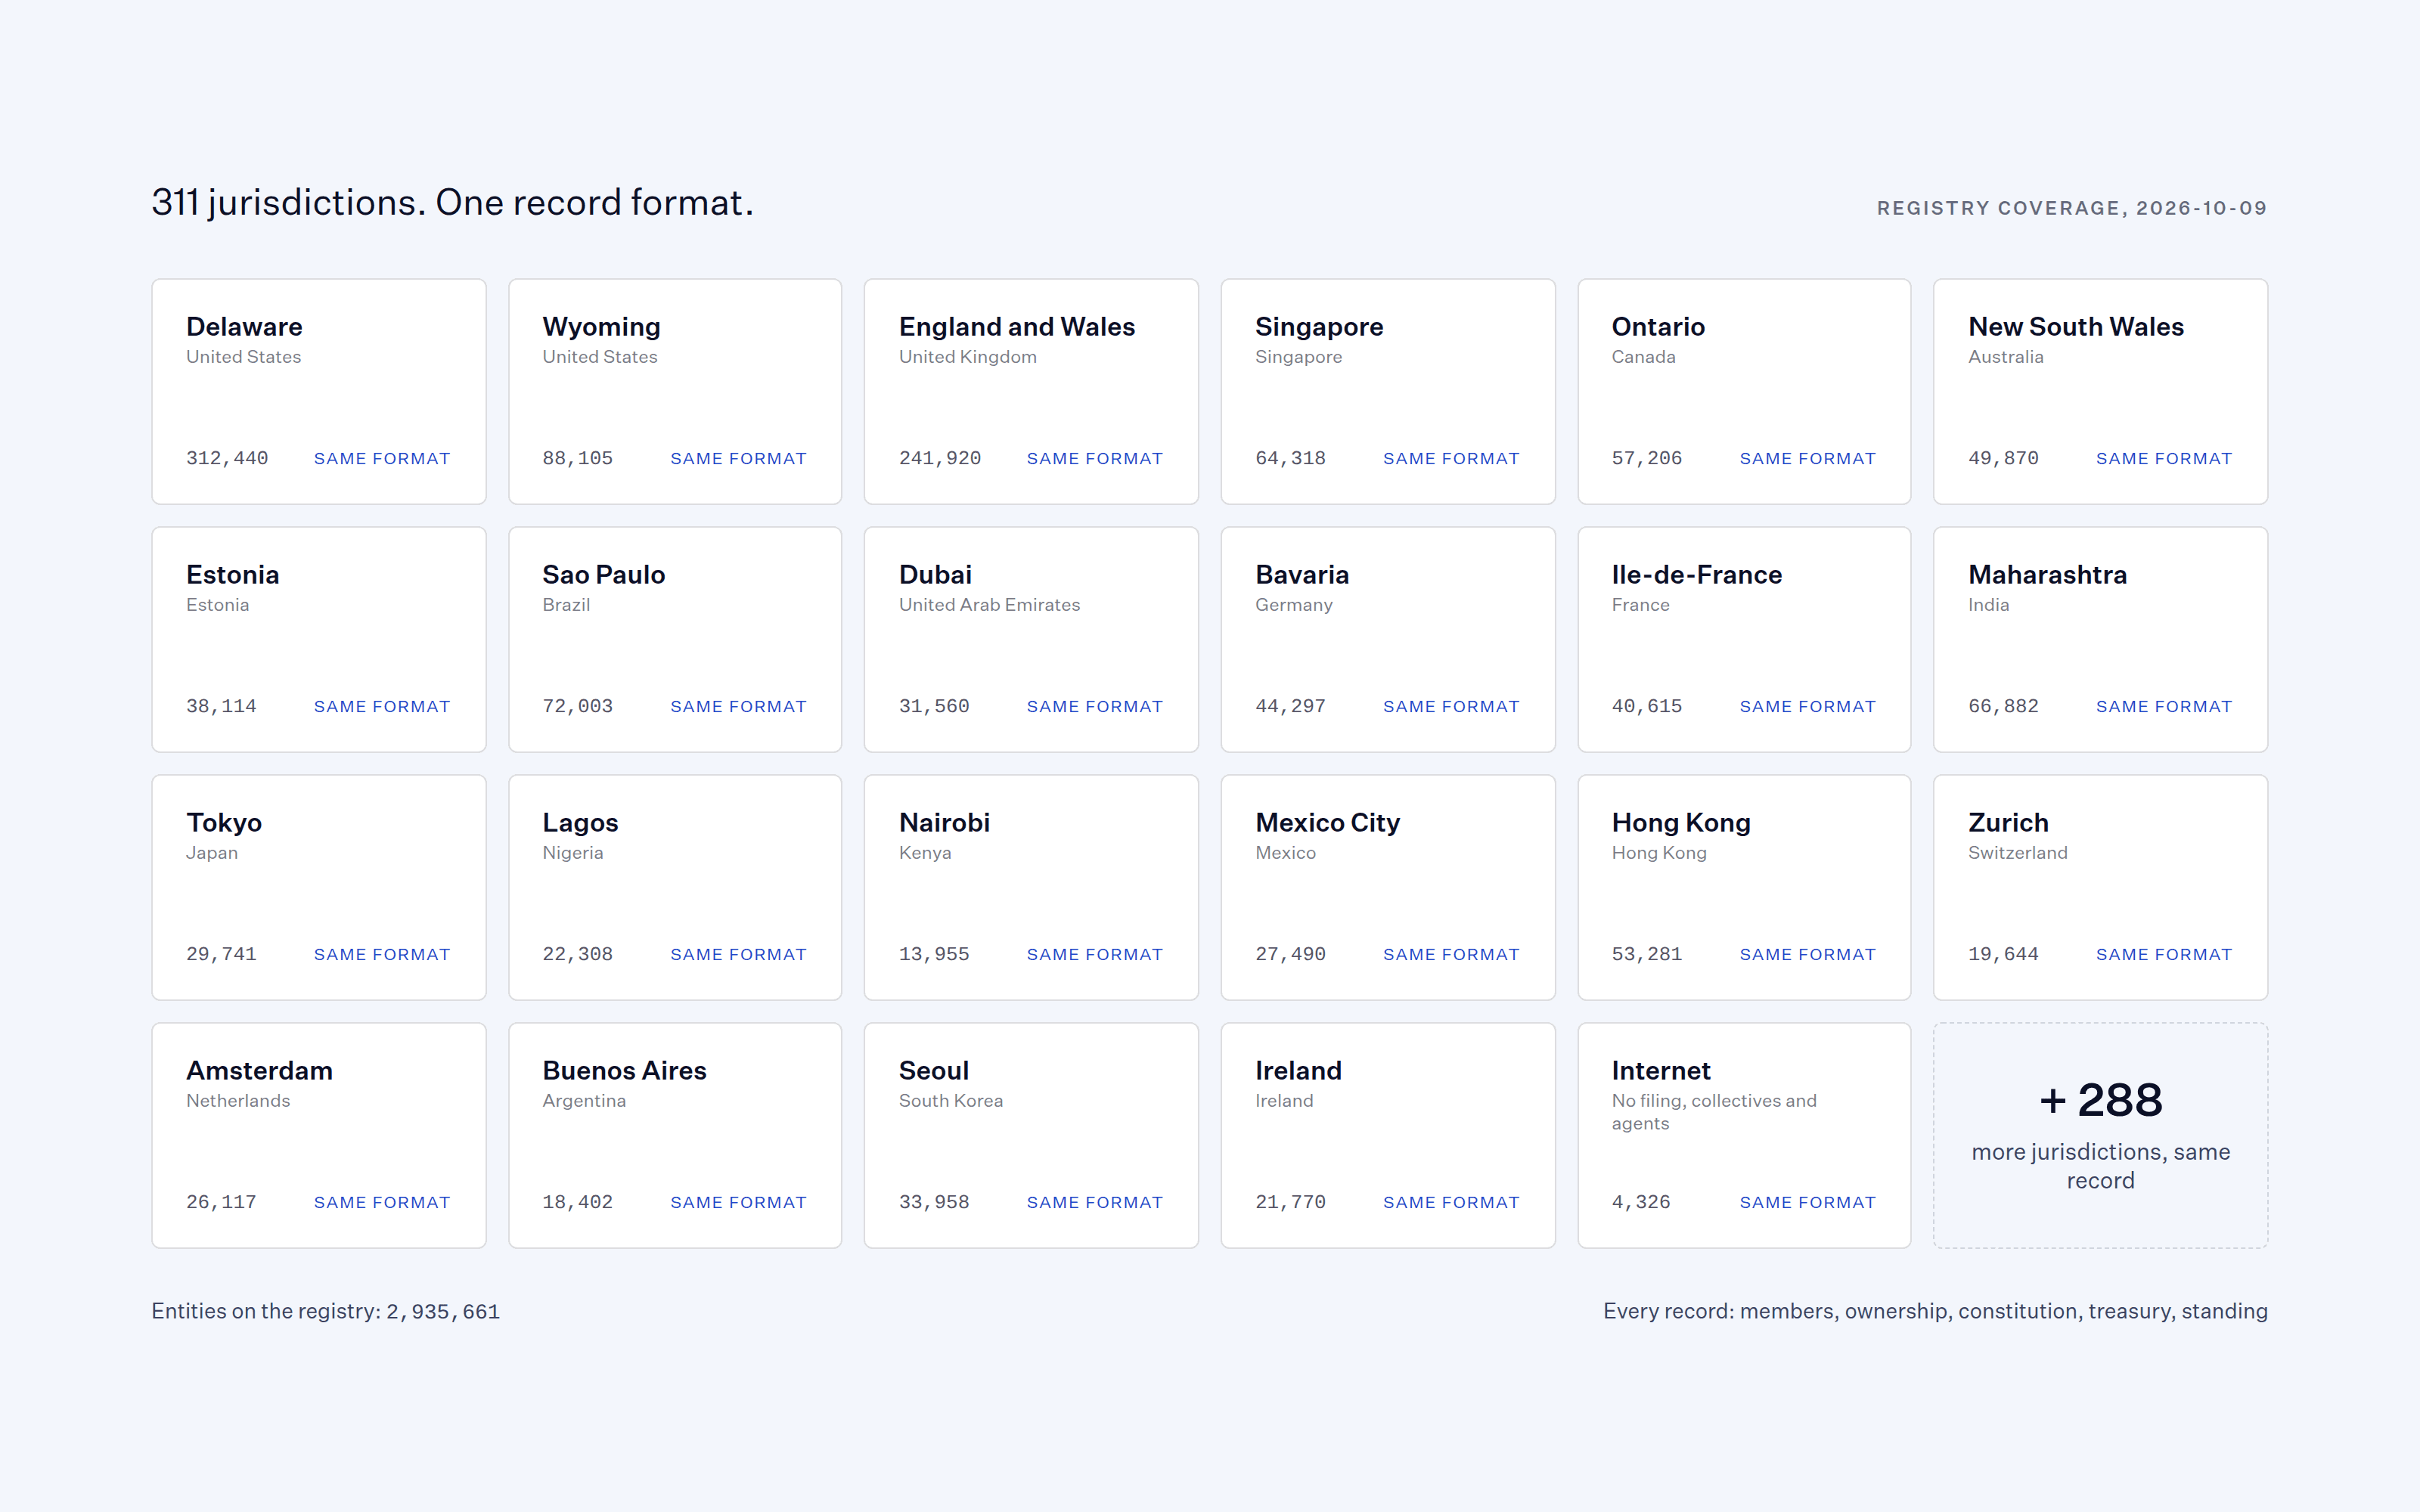
Task: Click SAME FORMAT on the Maharashtra card
Action: pyautogui.click(x=2164, y=706)
